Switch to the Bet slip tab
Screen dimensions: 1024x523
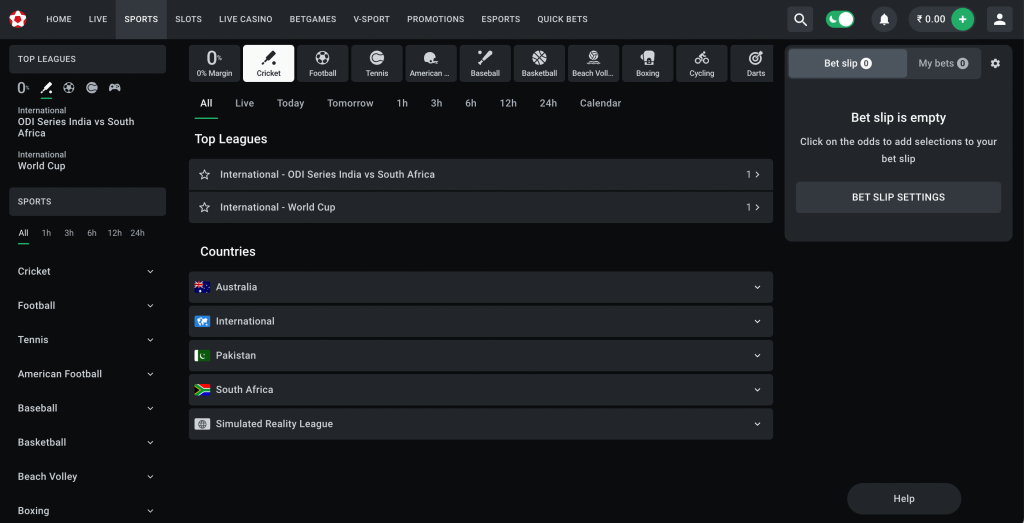pos(848,63)
